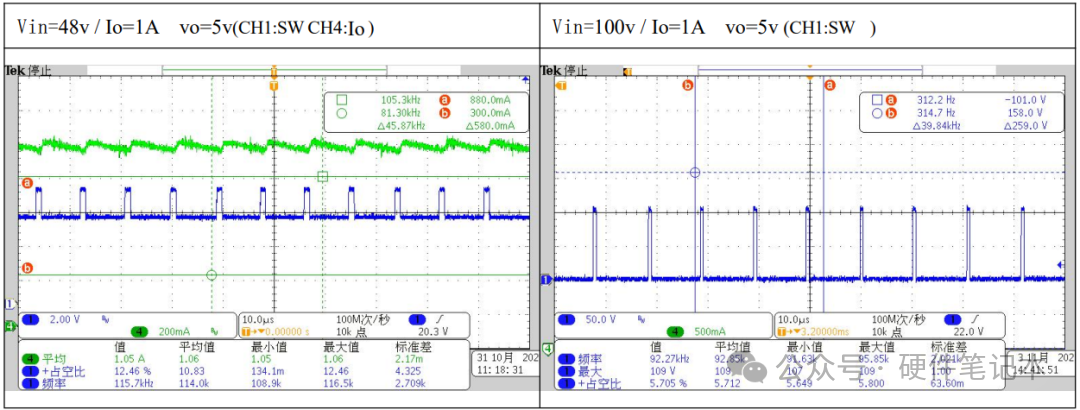Click the 22.0 V trigger level value
This screenshot has height=410, width=1080.
(x=968, y=331)
